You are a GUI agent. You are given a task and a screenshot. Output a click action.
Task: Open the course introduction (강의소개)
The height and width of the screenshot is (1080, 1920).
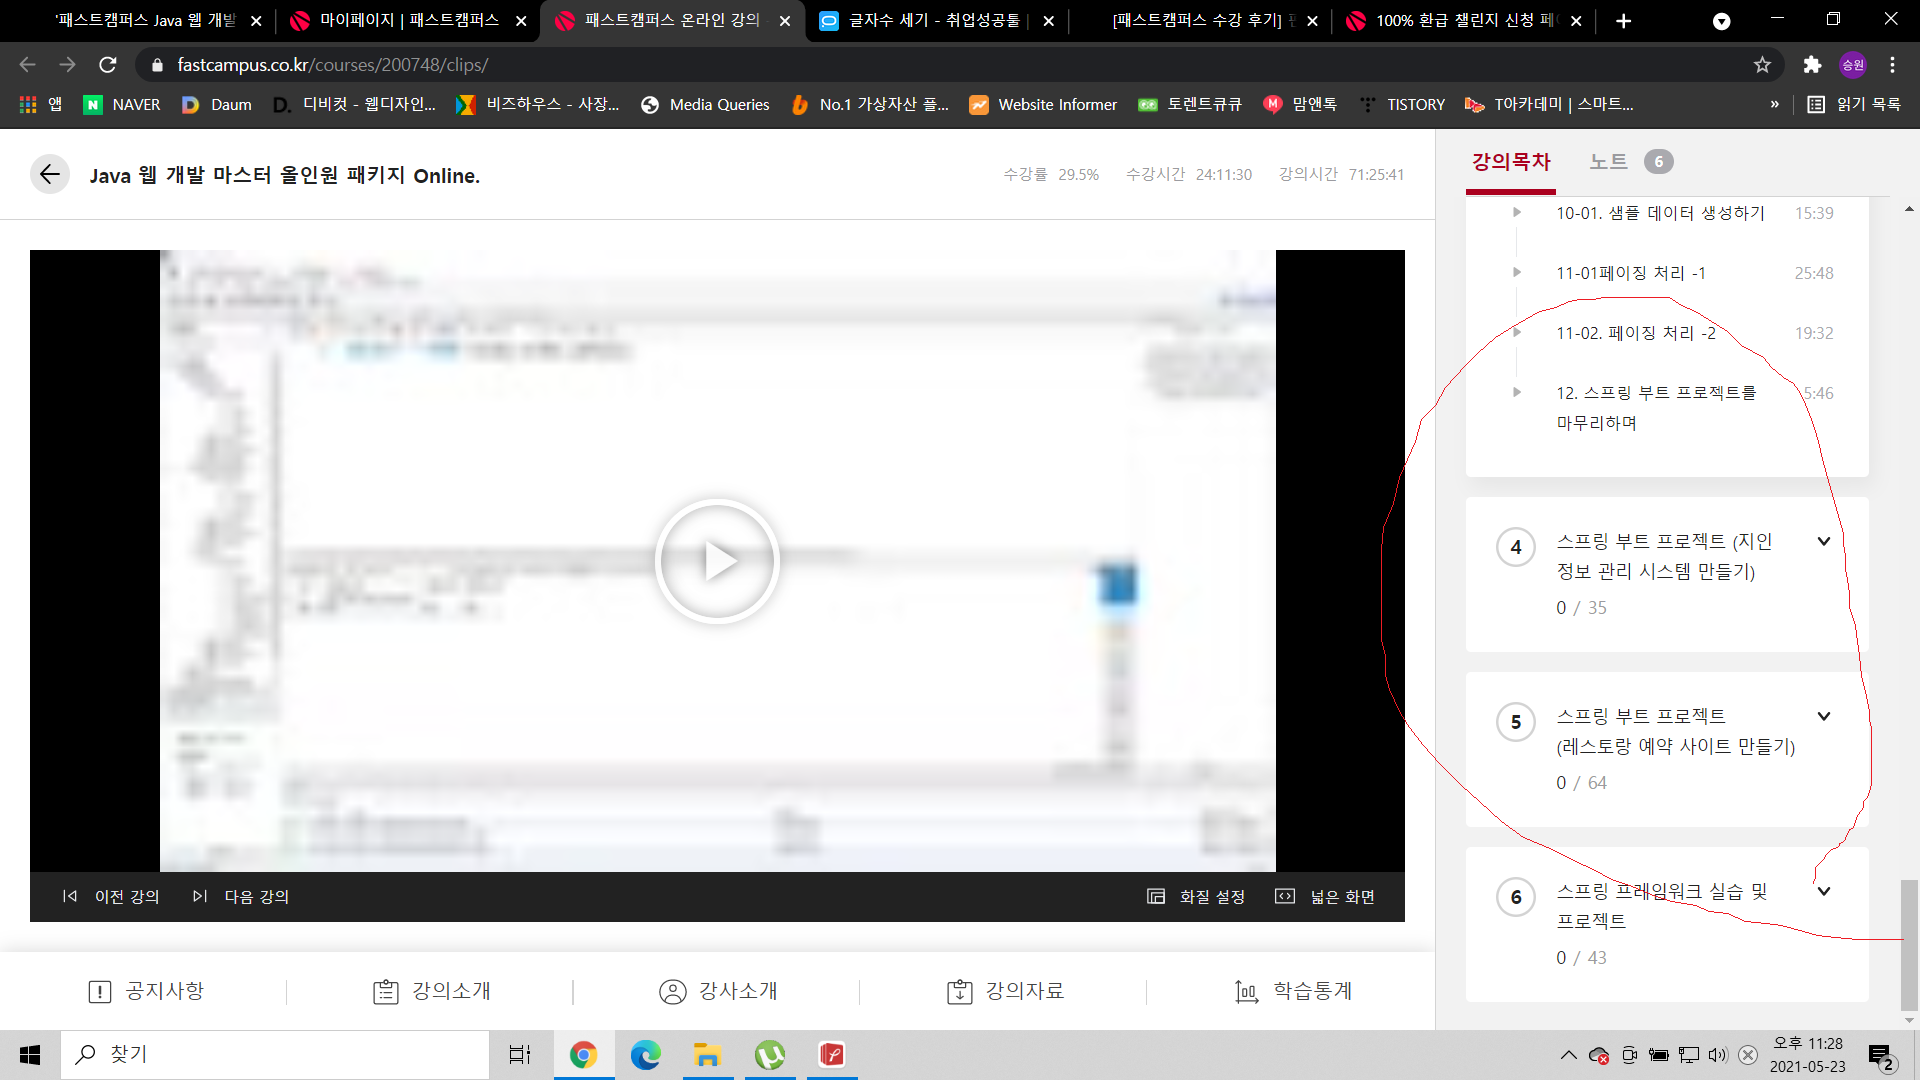(432, 991)
